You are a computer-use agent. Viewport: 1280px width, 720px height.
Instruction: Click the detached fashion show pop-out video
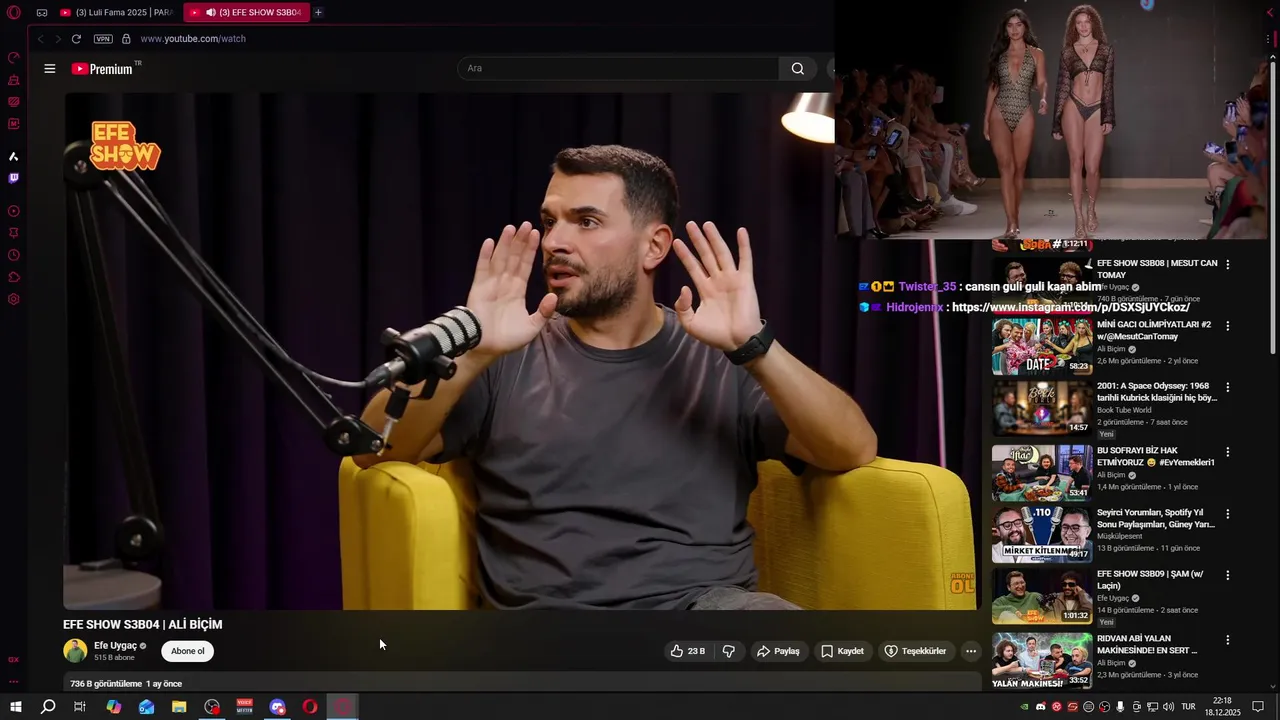(1052, 119)
